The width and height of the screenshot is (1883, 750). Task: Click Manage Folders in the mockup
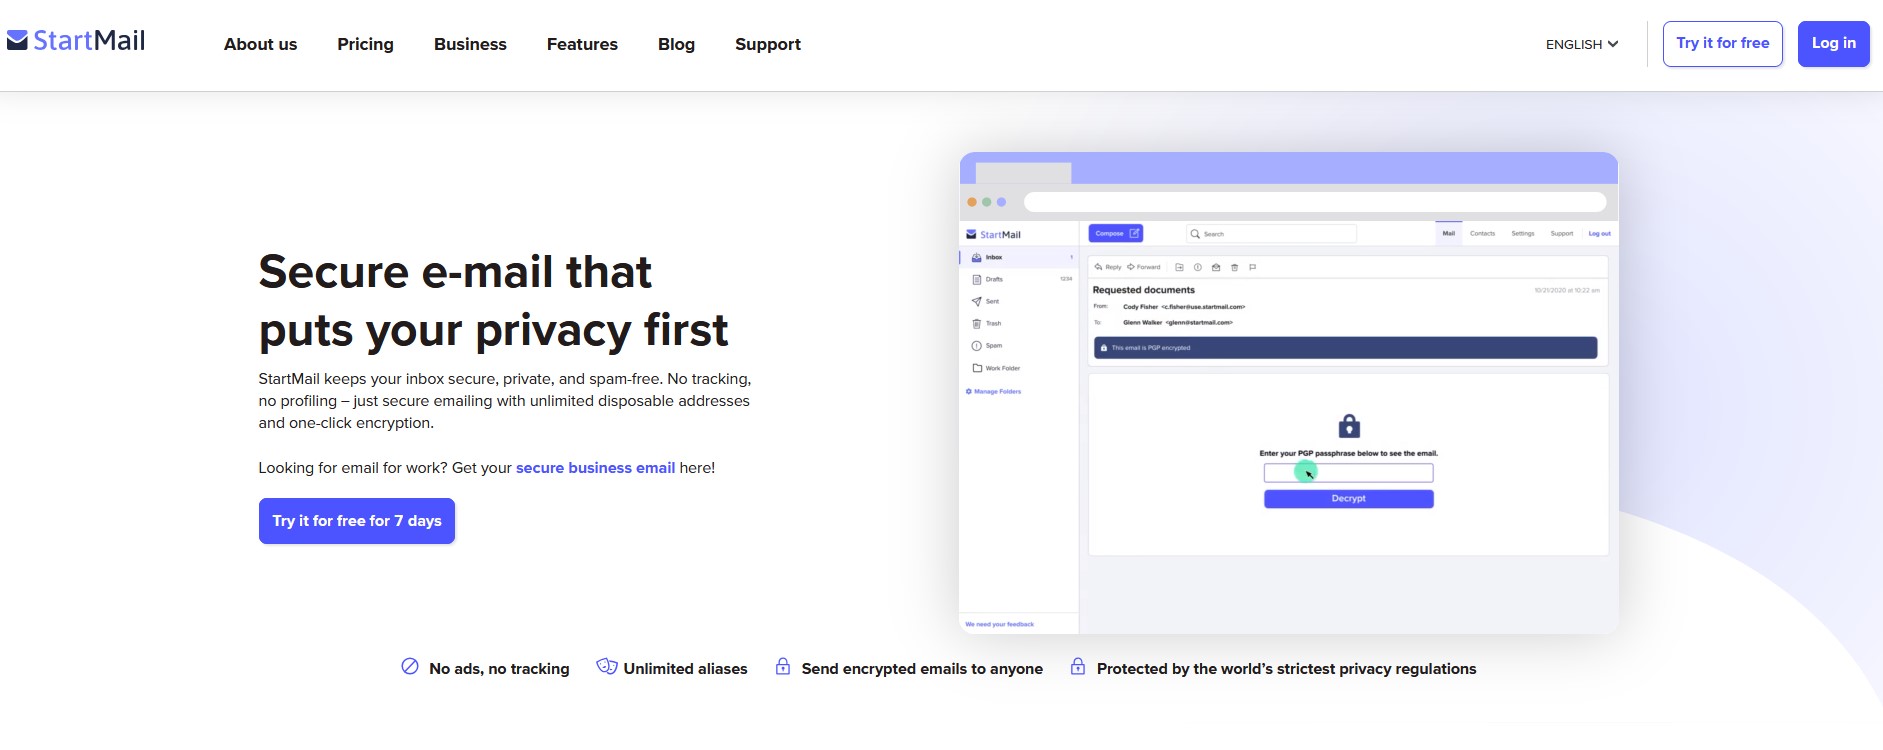[x=993, y=391]
